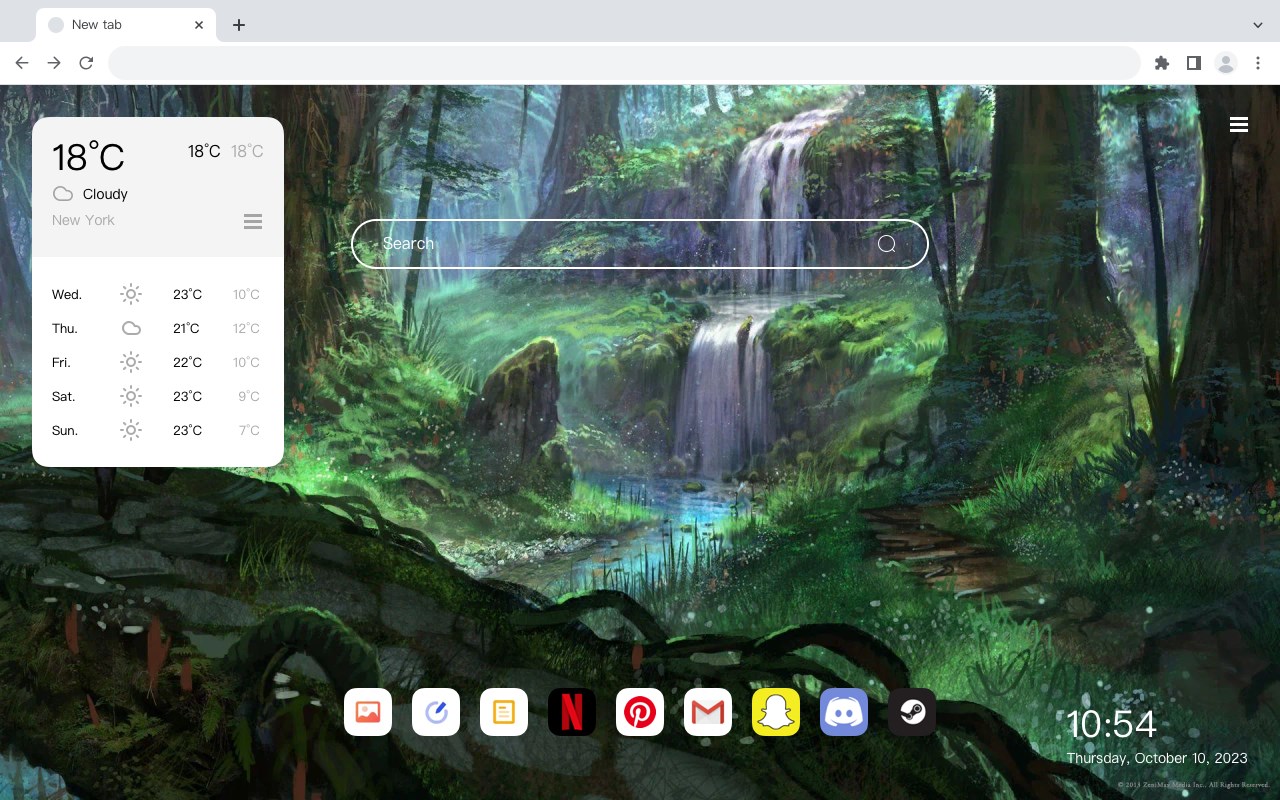The width and height of the screenshot is (1280, 800).
Task: Click the New York location label
Action: (x=83, y=220)
